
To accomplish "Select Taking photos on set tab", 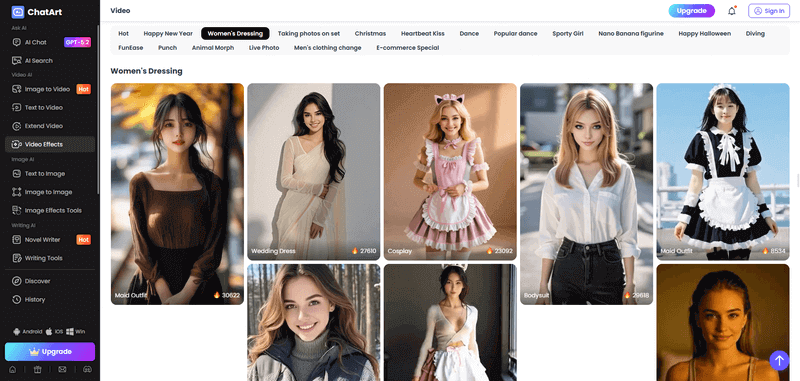I will 309,34.
